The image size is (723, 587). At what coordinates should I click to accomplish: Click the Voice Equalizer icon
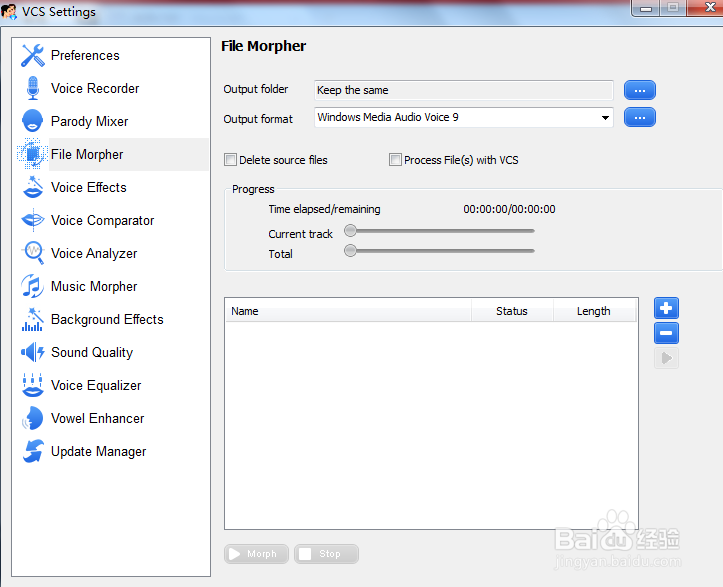tap(32, 385)
